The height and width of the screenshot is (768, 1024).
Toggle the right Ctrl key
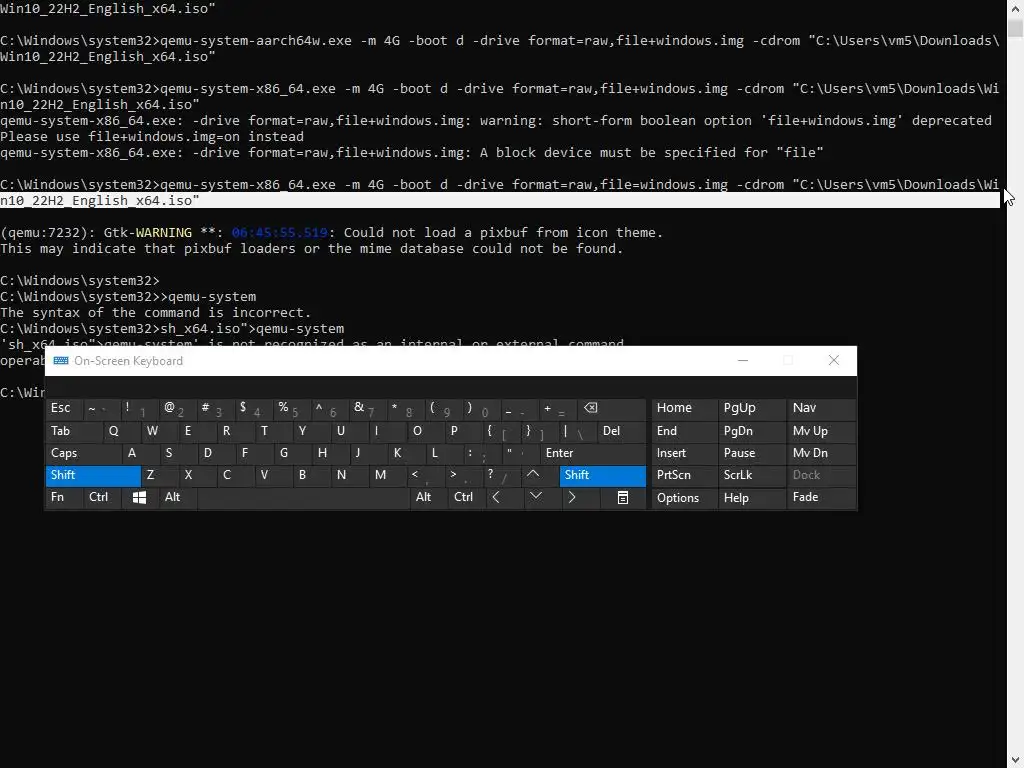pos(466,498)
